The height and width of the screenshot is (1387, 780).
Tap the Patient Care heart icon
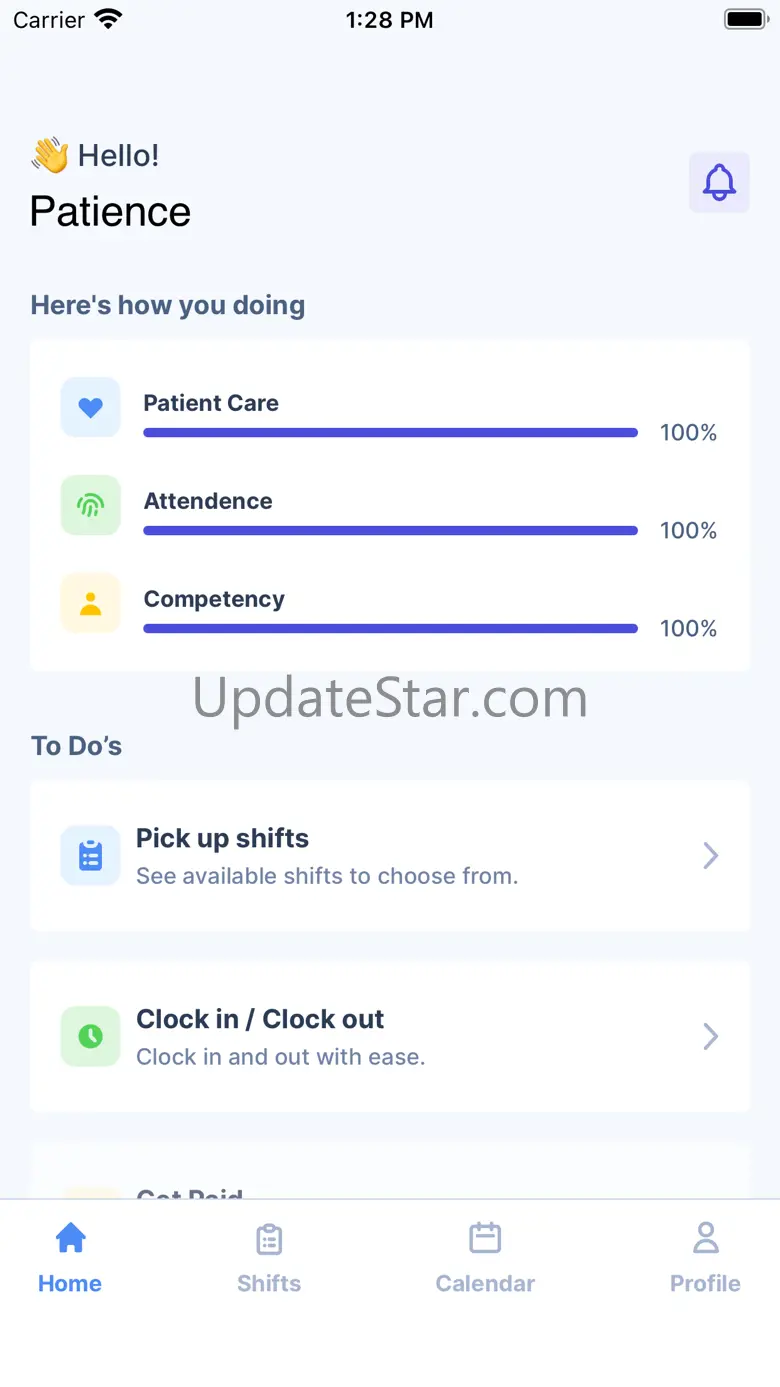tap(91, 407)
